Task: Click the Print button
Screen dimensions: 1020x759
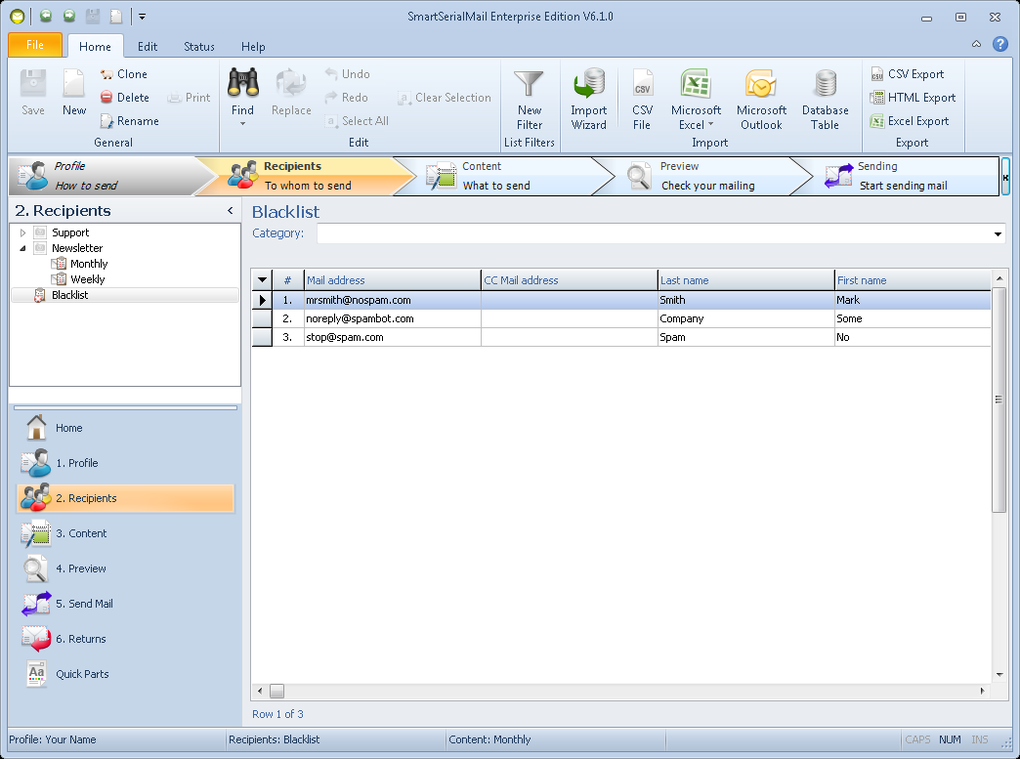Action: coord(189,98)
